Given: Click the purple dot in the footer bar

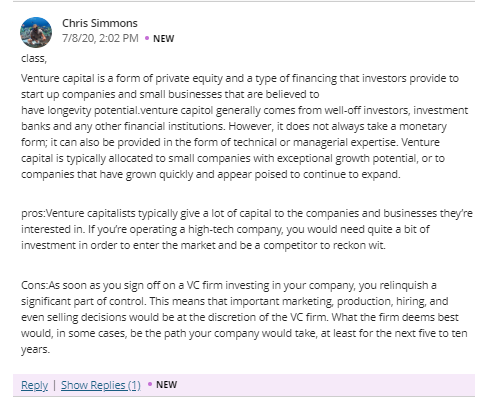Looking at the screenshot, I should (x=150, y=384).
